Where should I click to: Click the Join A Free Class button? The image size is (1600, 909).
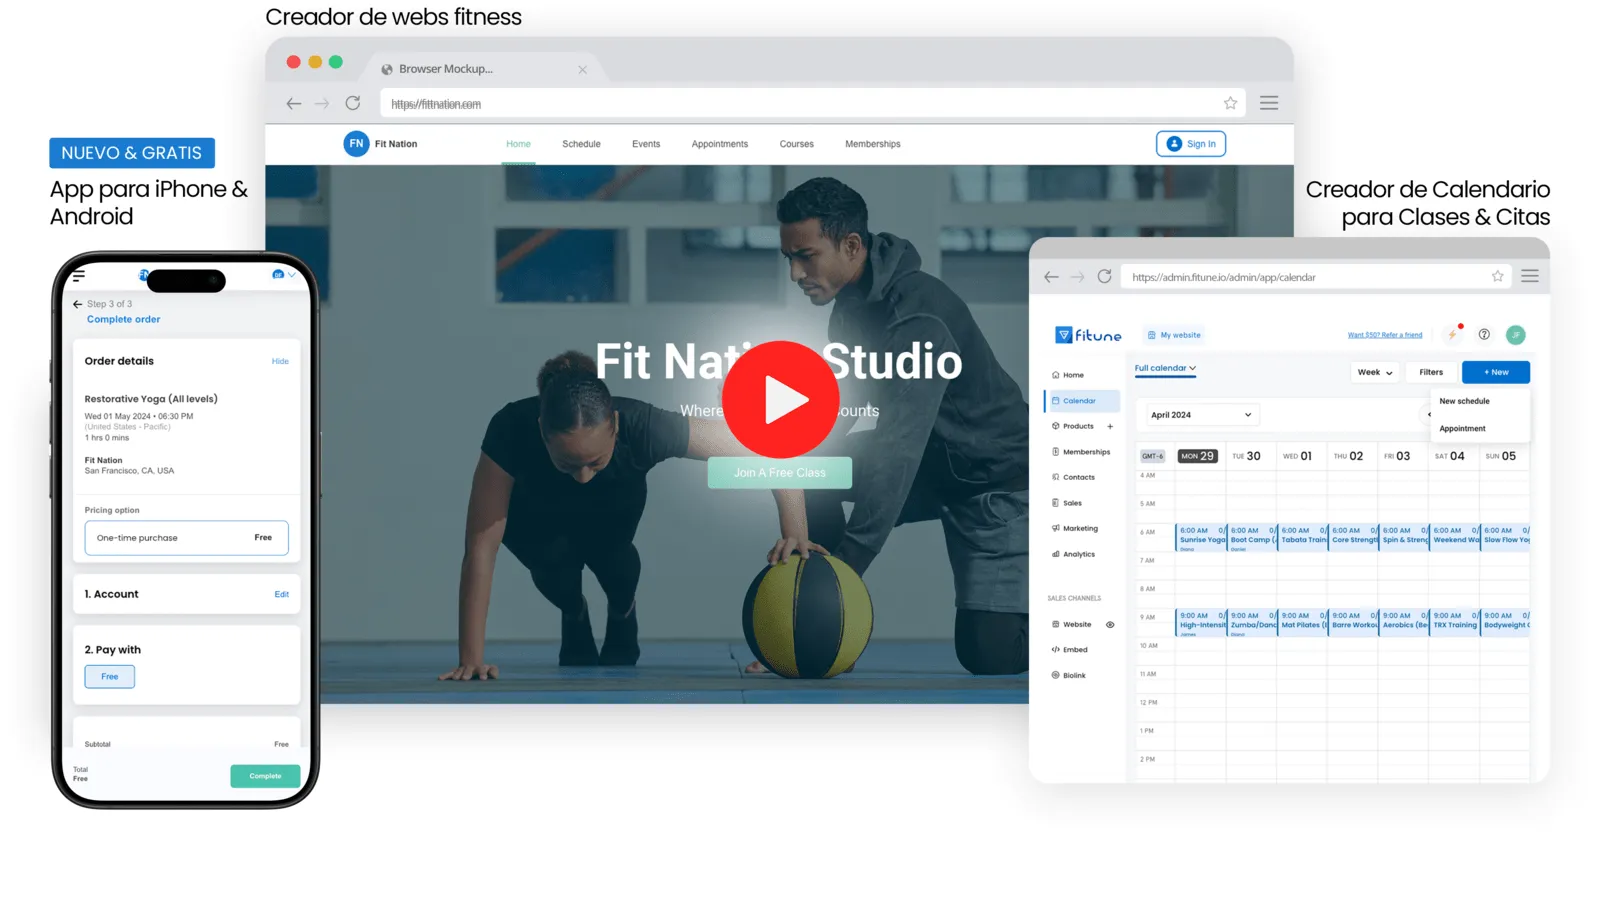[x=779, y=471]
